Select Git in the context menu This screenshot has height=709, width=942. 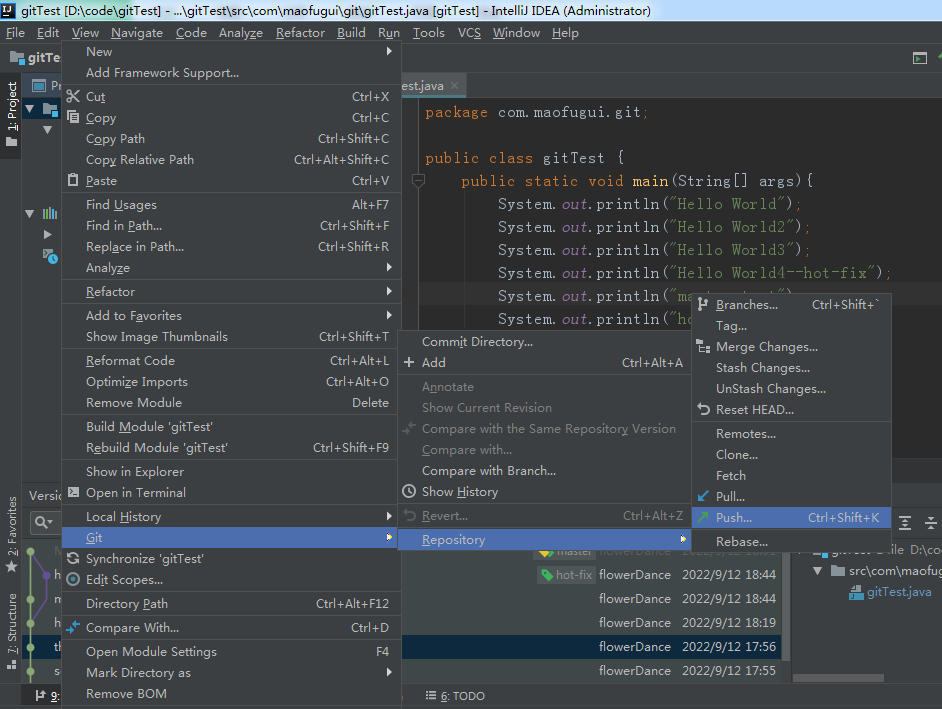[x=231, y=538]
